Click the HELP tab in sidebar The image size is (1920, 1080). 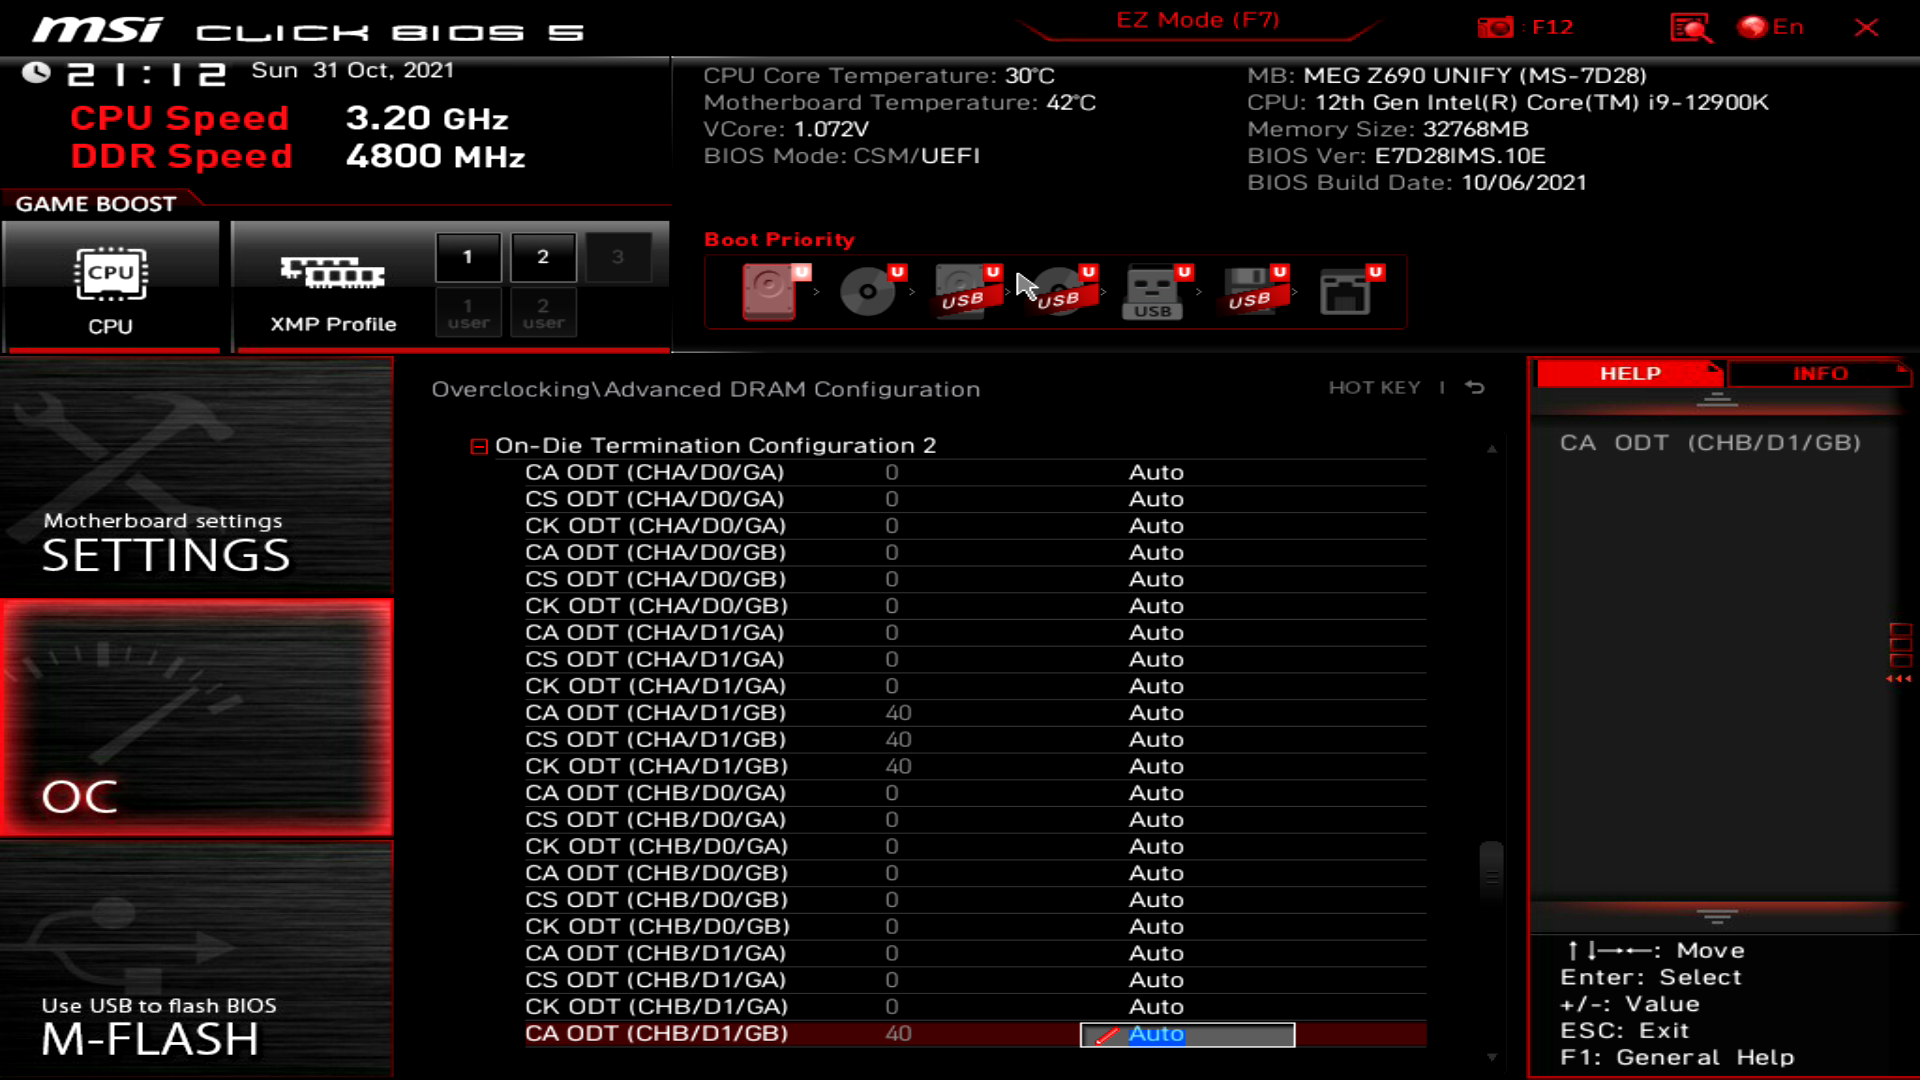click(1629, 373)
